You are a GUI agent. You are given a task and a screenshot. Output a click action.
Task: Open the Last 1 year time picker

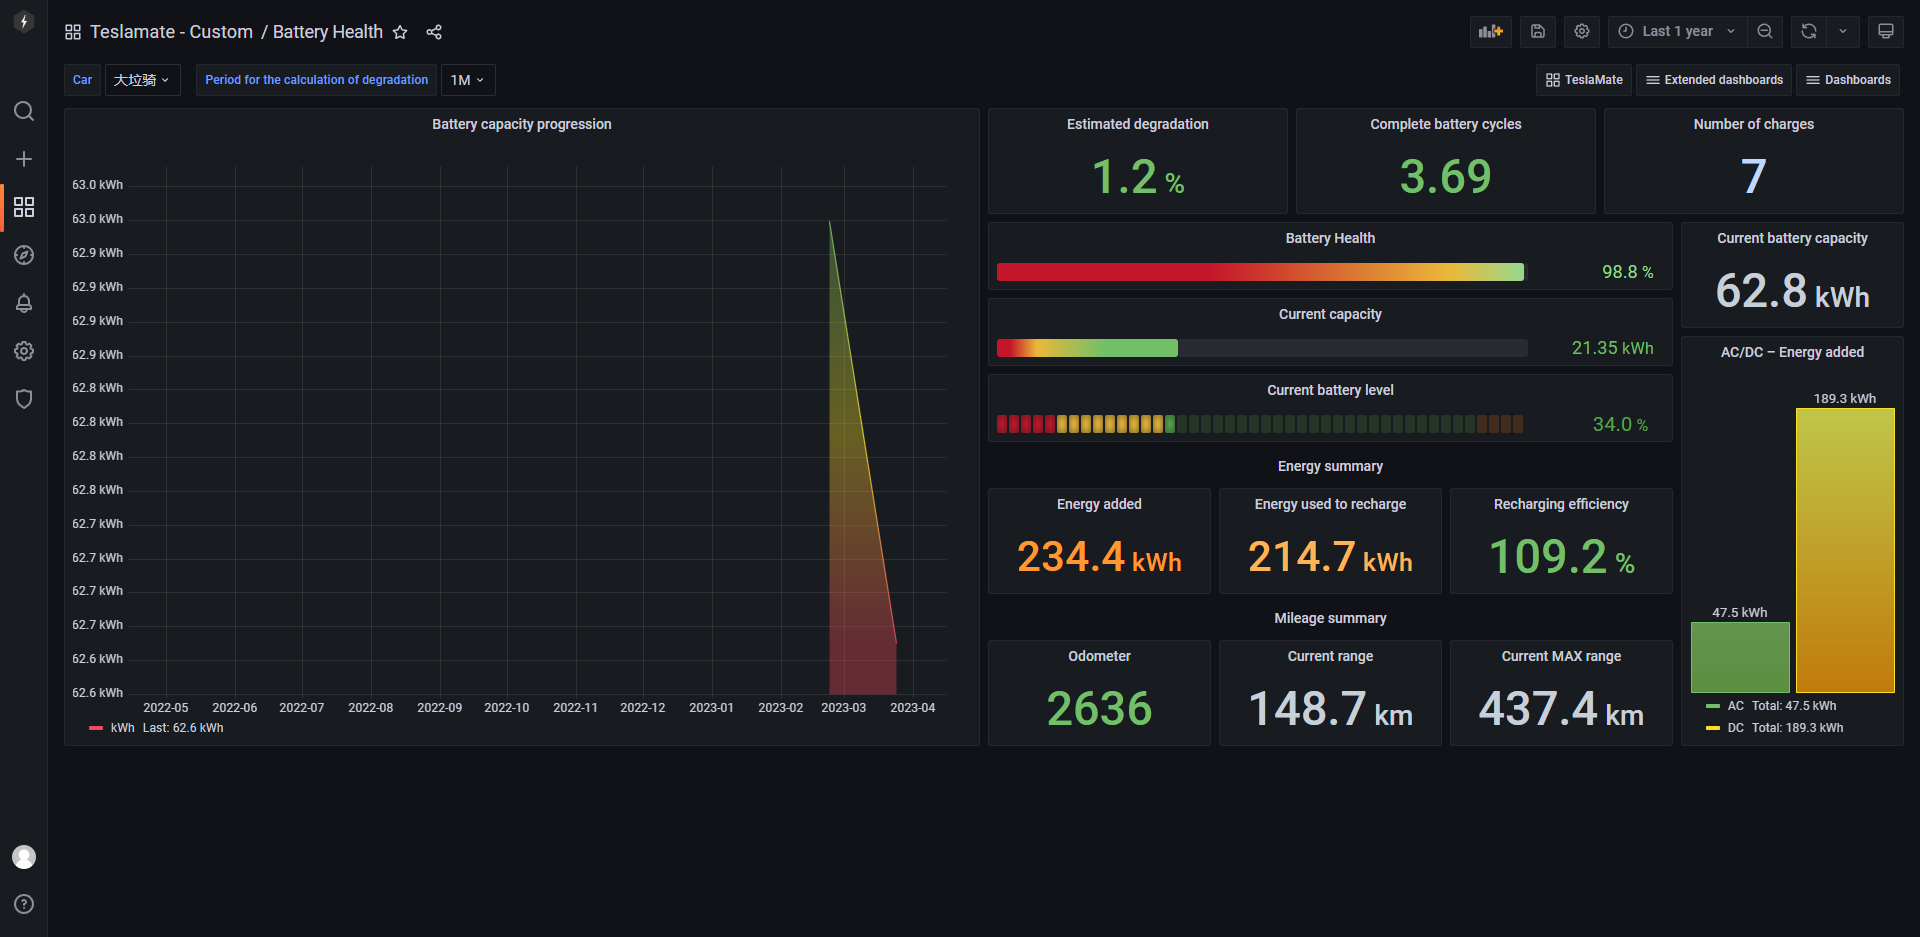[x=1677, y=32]
